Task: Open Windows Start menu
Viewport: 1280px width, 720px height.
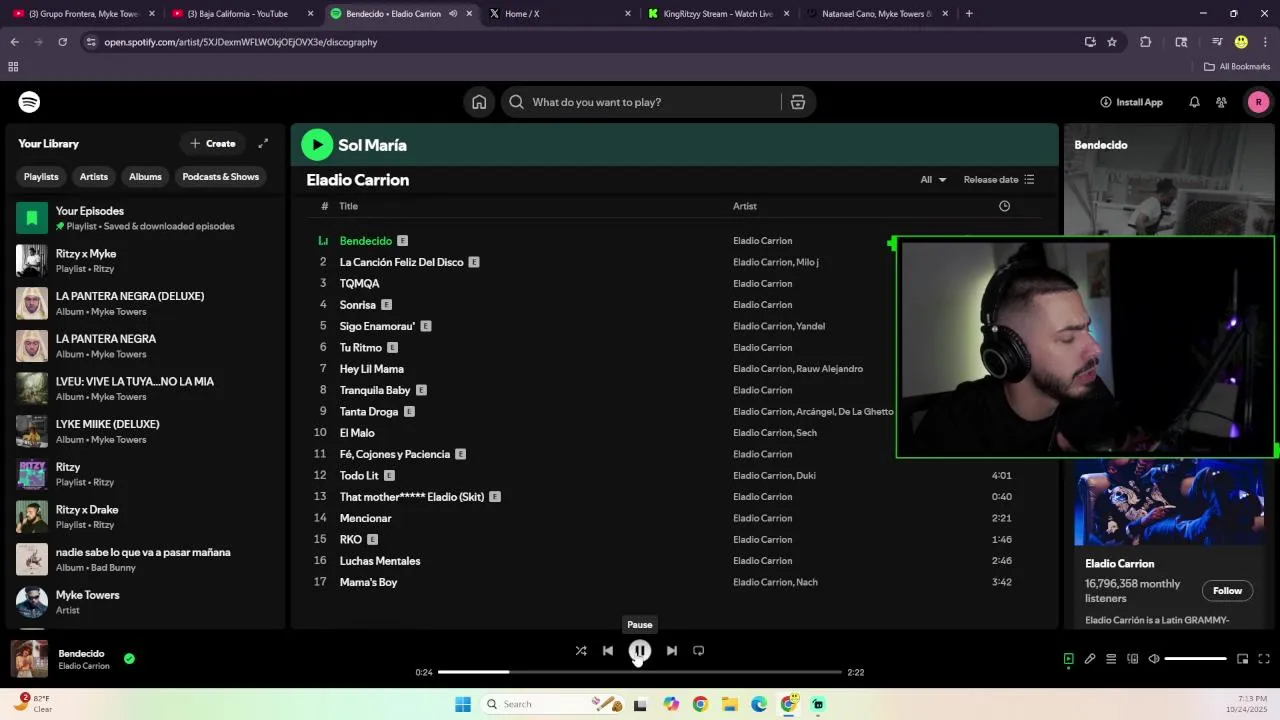Action: tap(463, 704)
